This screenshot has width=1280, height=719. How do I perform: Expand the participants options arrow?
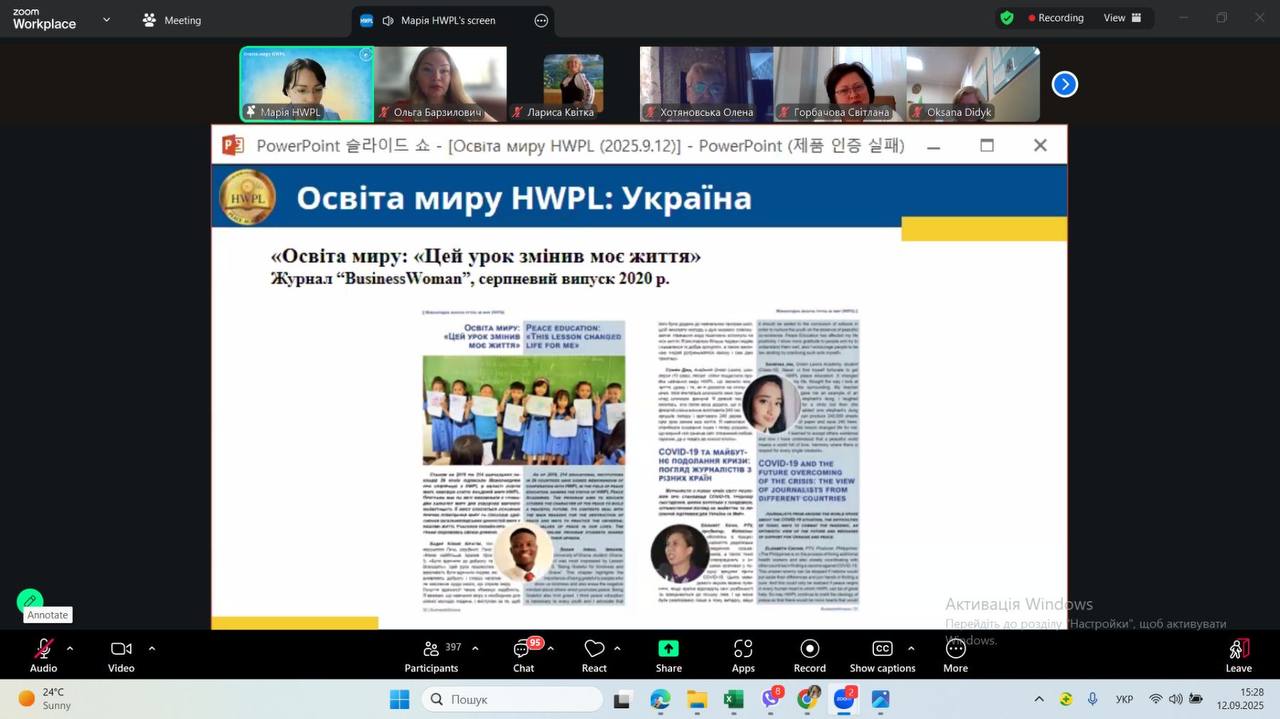pyautogui.click(x=475, y=648)
